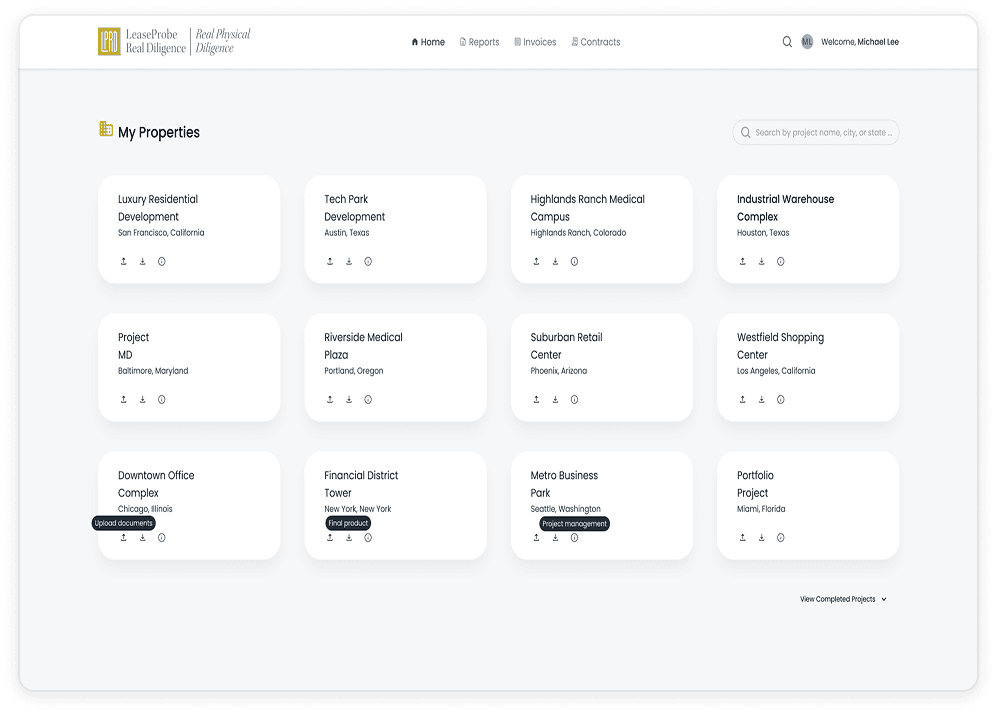Download icon on Downtown Office Complex card
Viewport: 997px width, 714px height.
[142, 537]
